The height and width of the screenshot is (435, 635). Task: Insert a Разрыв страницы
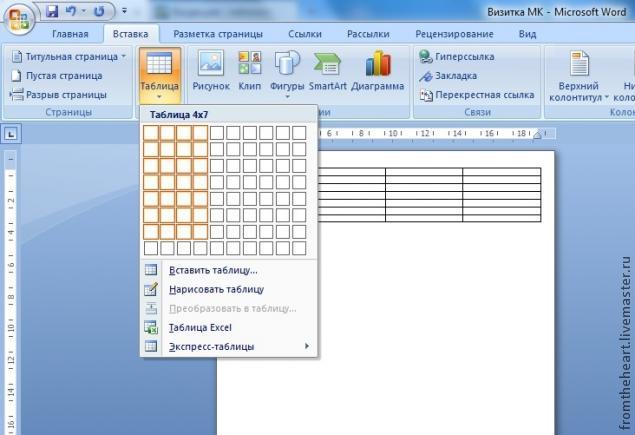tap(59, 95)
